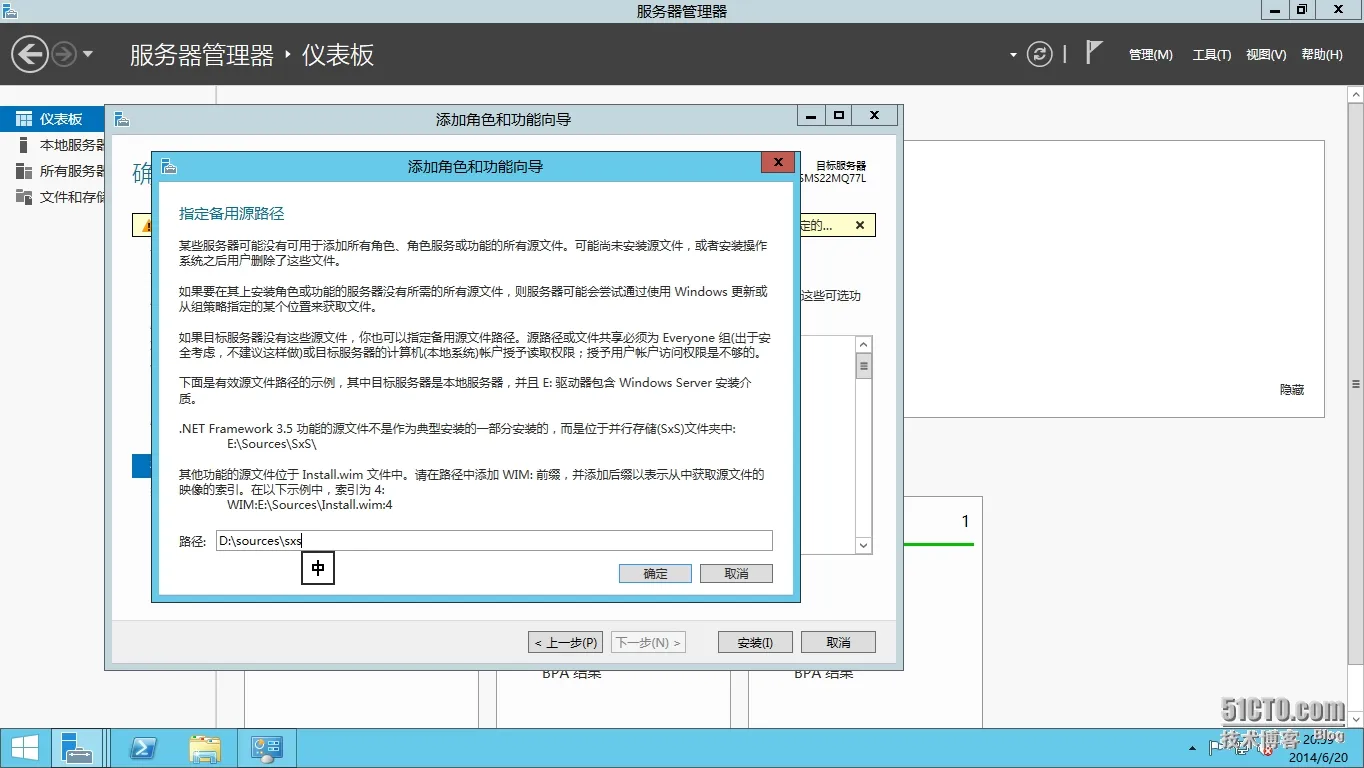Click the count 1 on the dashboard tile

965,521
